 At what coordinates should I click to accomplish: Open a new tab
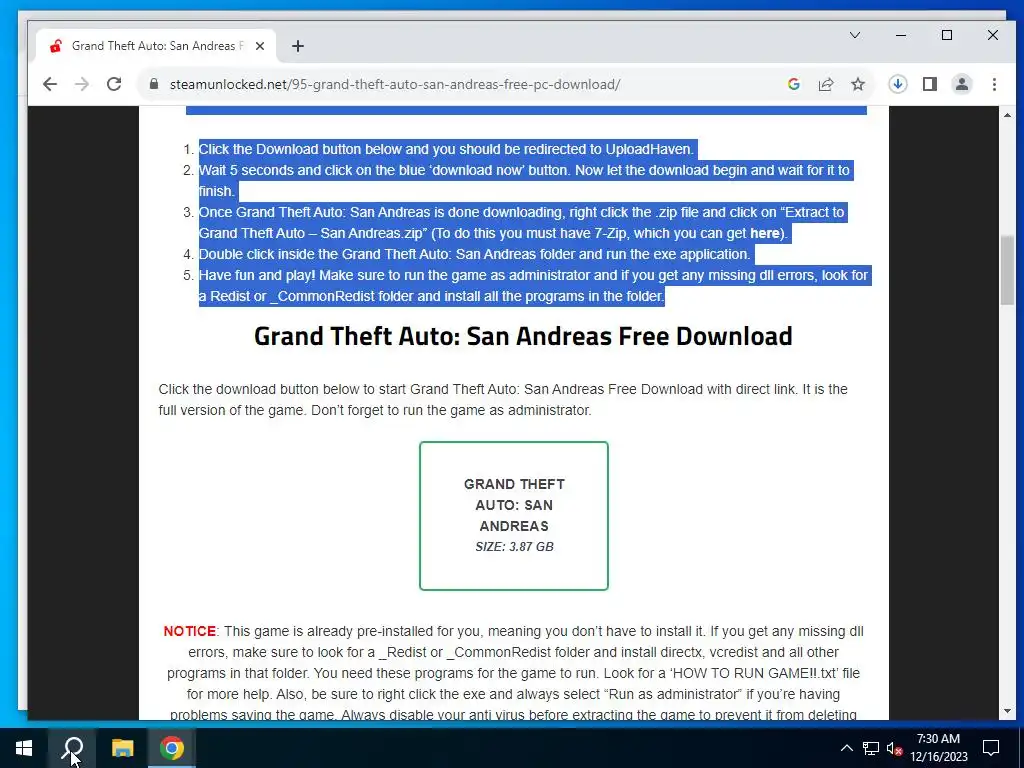pyautogui.click(x=298, y=46)
